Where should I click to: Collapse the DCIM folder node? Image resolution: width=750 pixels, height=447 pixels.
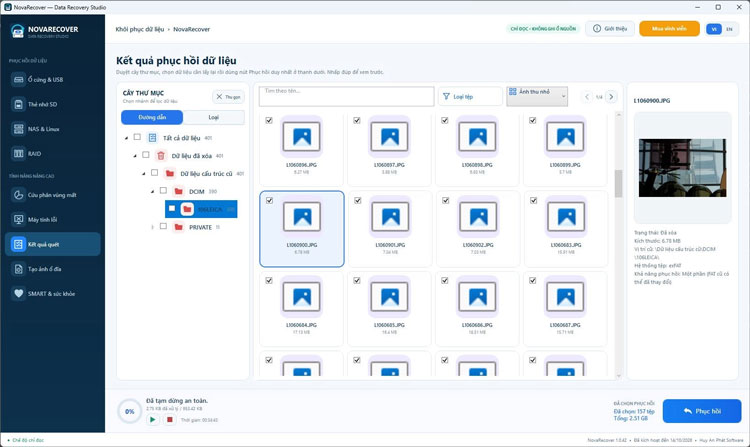152,191
